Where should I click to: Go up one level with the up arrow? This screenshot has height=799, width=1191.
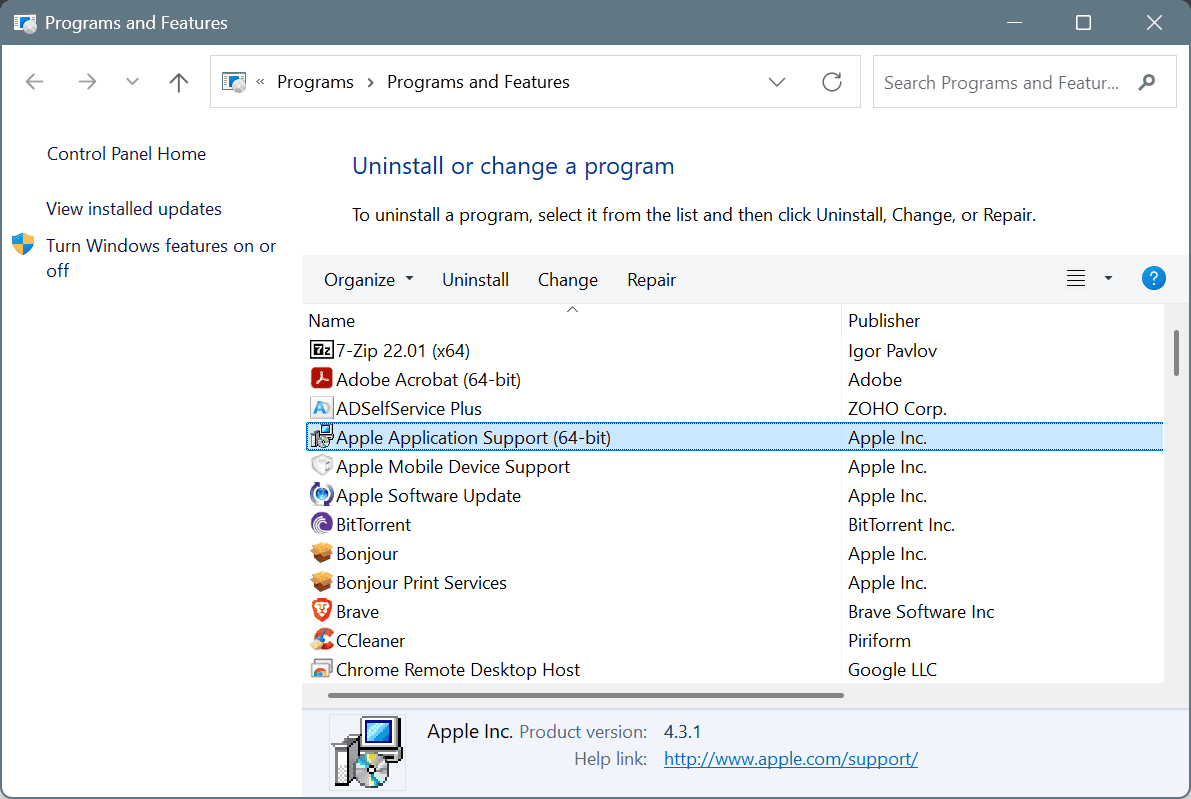tap(178, 82)
